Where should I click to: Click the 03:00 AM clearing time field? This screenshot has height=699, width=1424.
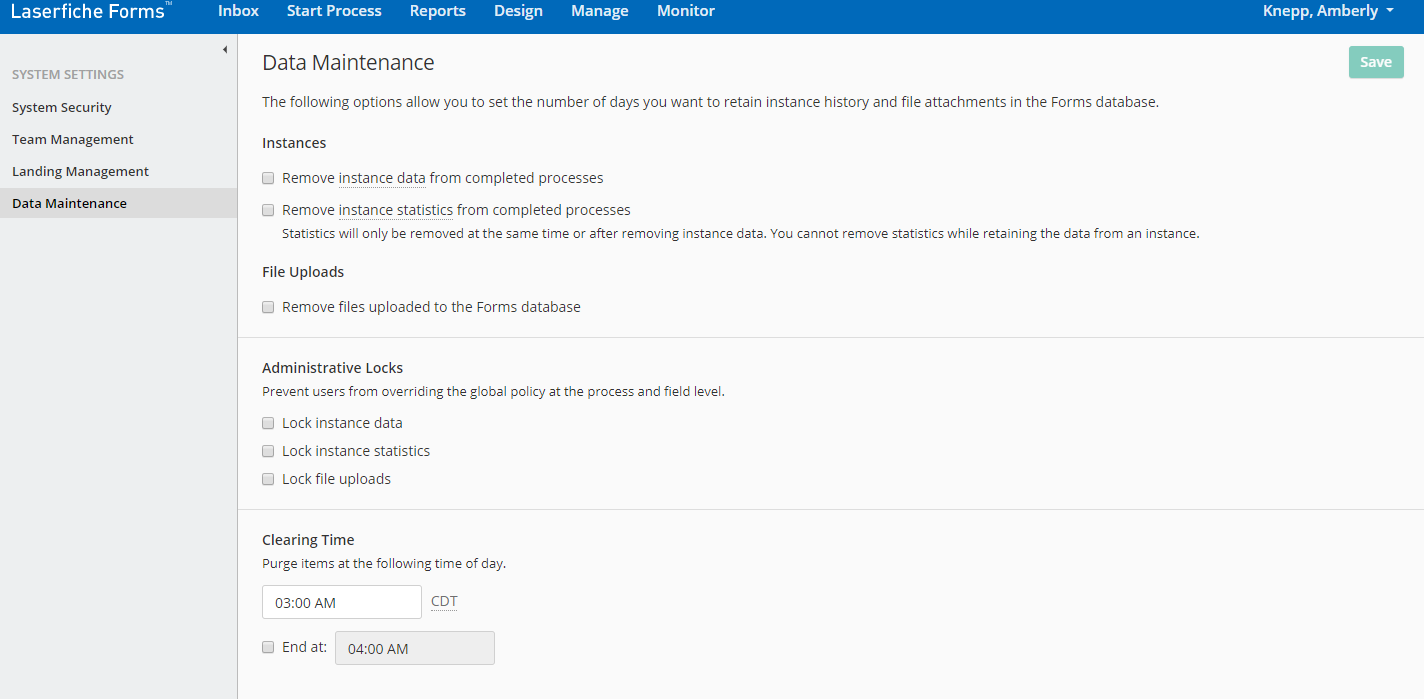tap(341, 602)
